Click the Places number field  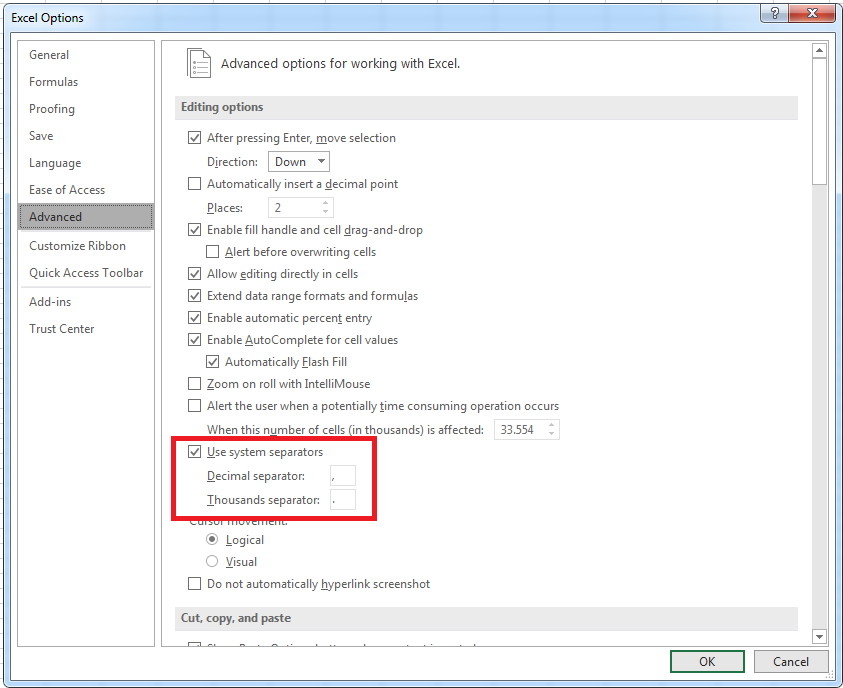click(295, 207)
